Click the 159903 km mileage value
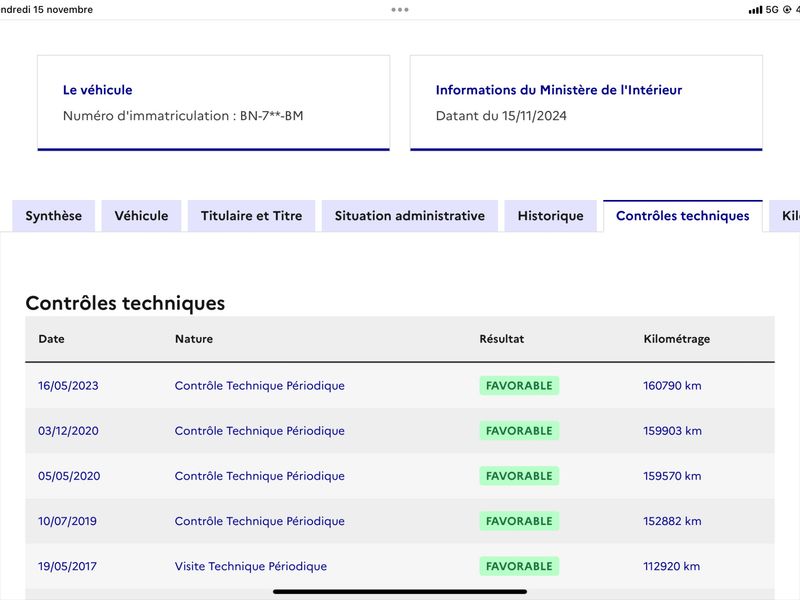This screenshot has width=800, height=600. [x=672, y=431]
